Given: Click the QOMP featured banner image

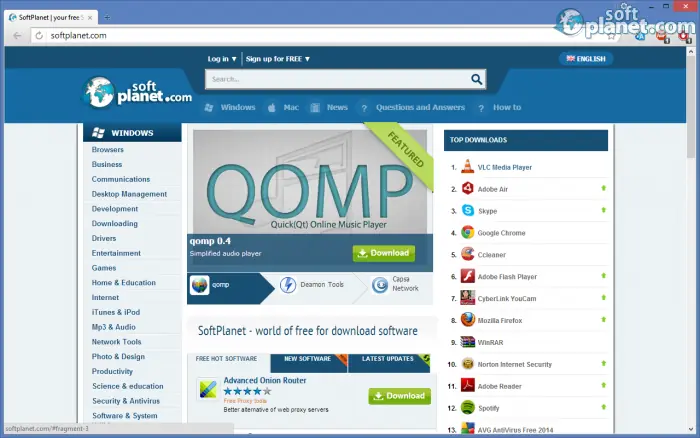Looking at the screenshot, I should coord(310,182).
